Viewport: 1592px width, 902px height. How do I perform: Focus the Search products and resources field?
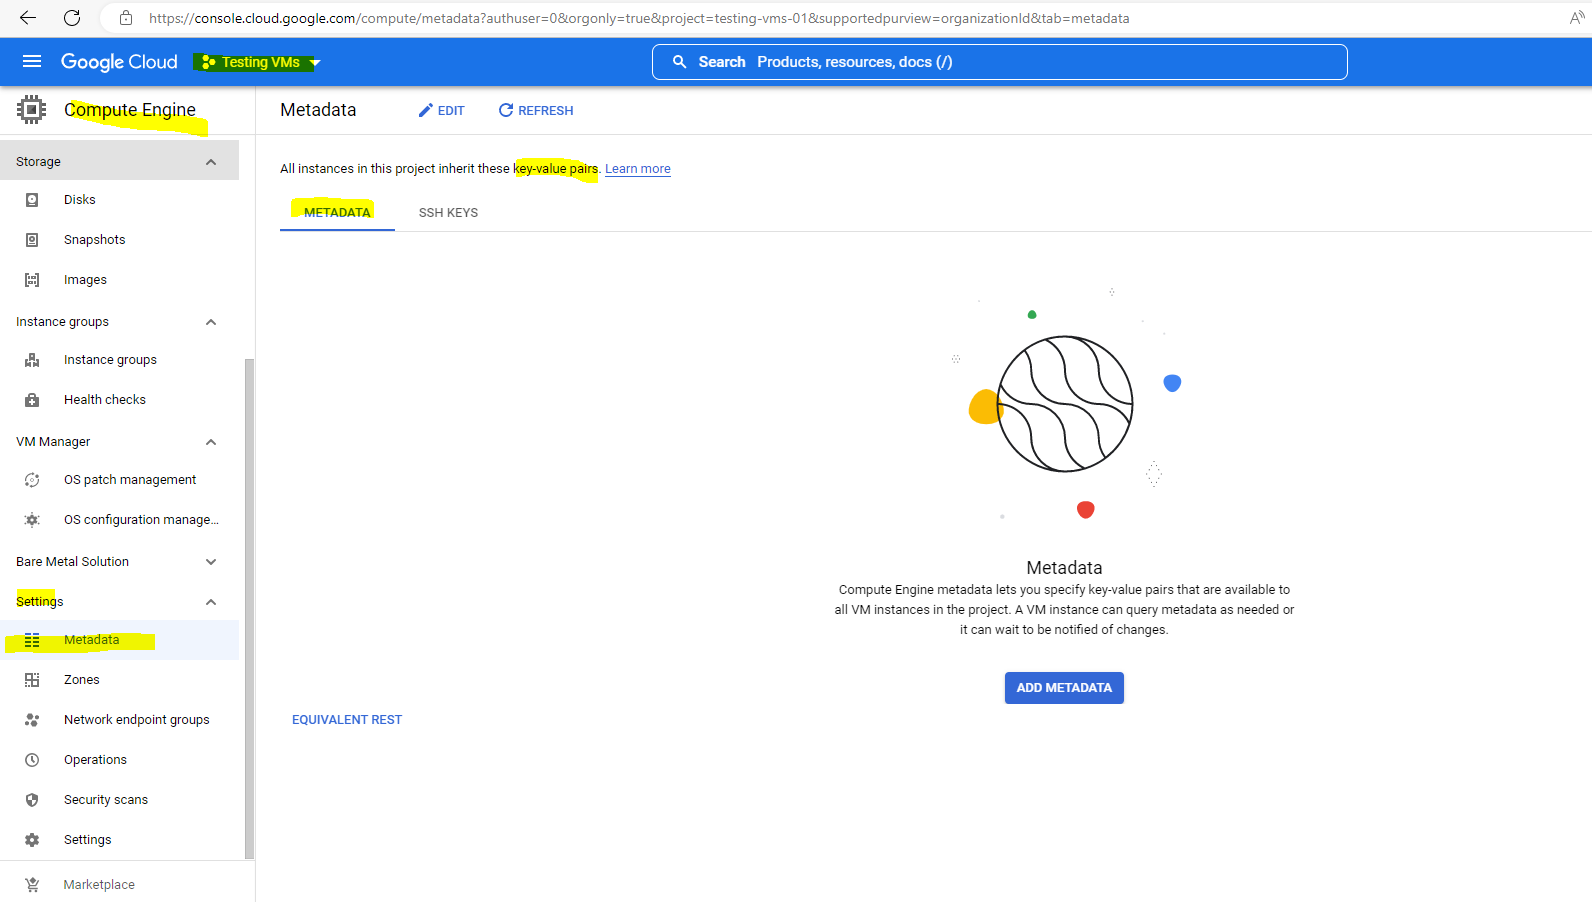coord(999,62)
